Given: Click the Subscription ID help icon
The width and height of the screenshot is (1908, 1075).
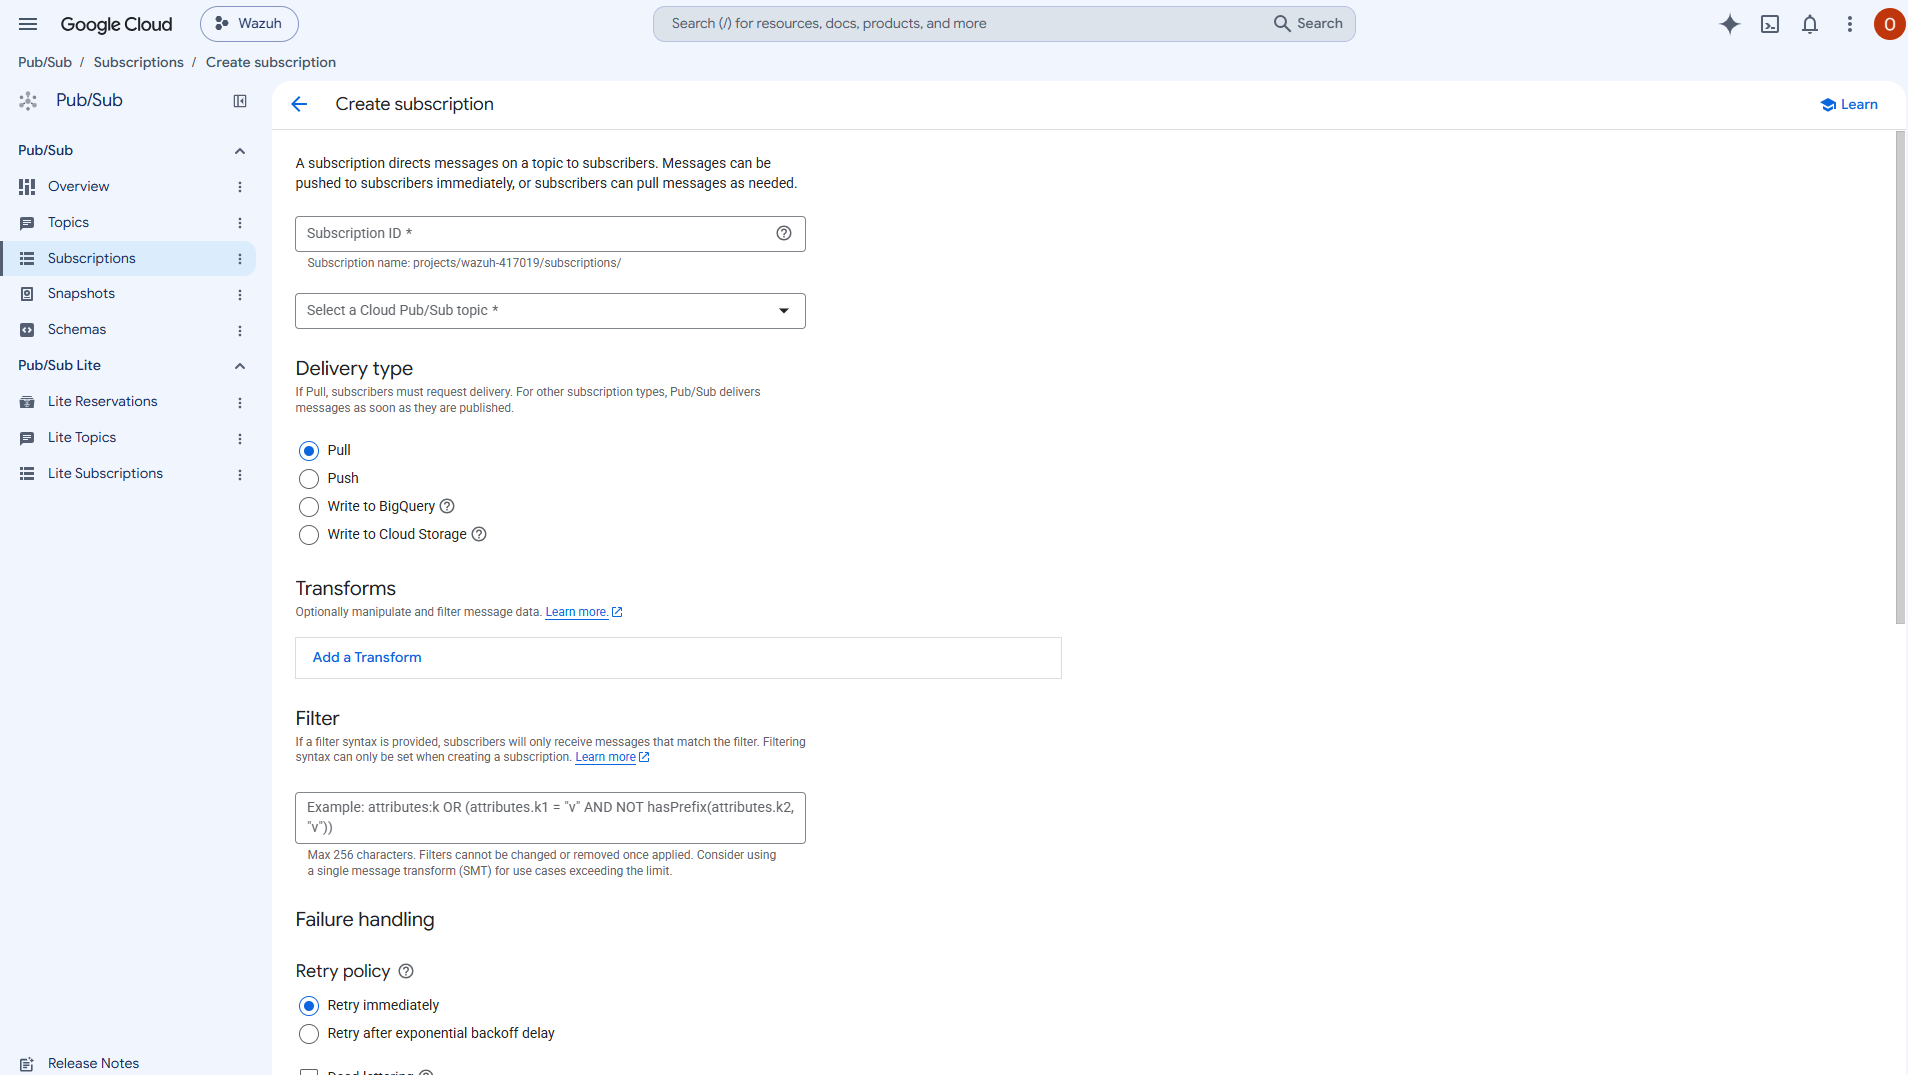Looking at the screenshot, I should [784, 233].
